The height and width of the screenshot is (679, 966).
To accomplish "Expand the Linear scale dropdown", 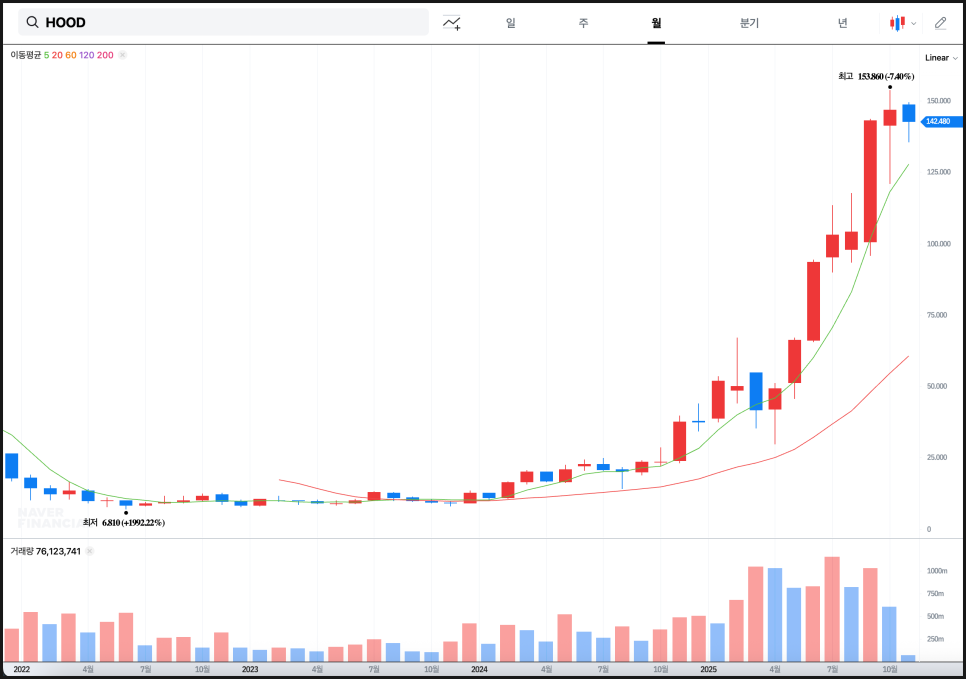I will click(940, 58).
